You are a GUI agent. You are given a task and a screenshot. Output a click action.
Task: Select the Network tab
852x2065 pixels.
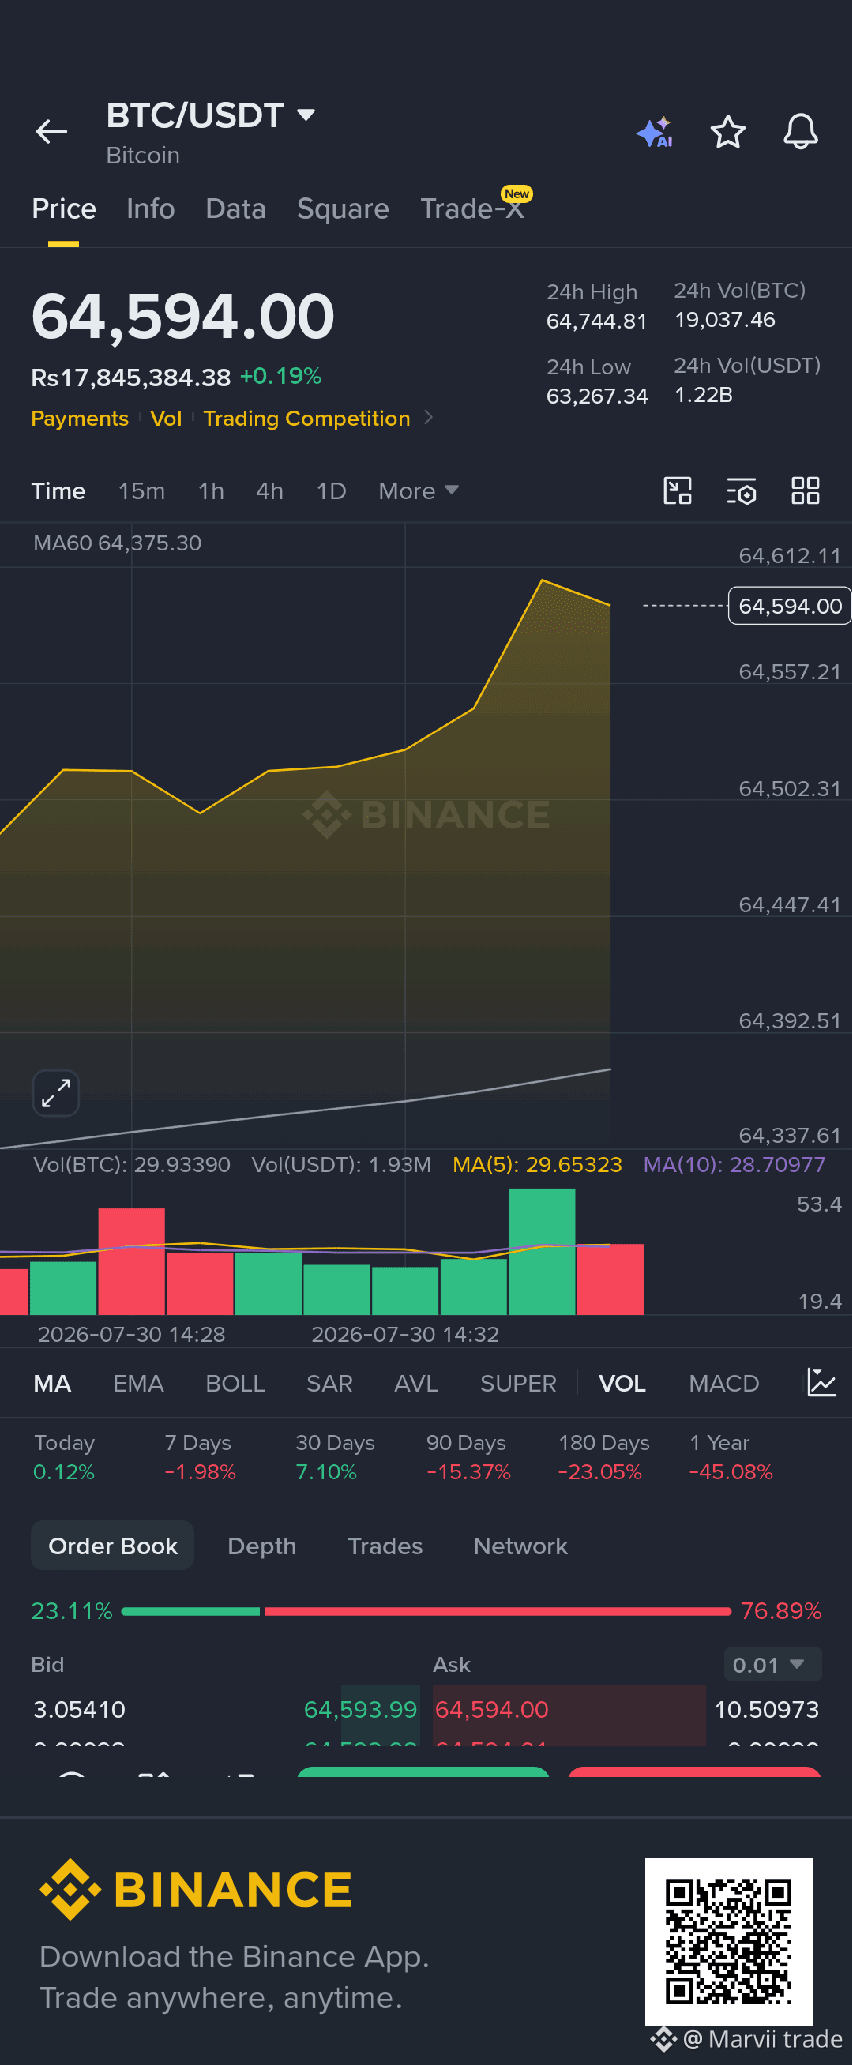(x=520, y=1546)
